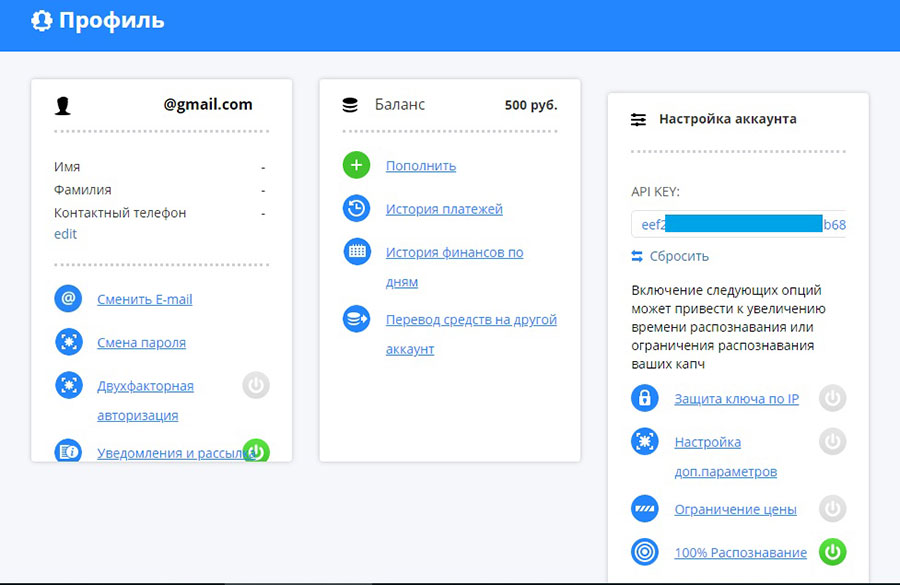This screenshot has height=585, width=900.
Task: Click the target icon for 100% recognition
Action: pyautogui.click(x=645, y=552)
